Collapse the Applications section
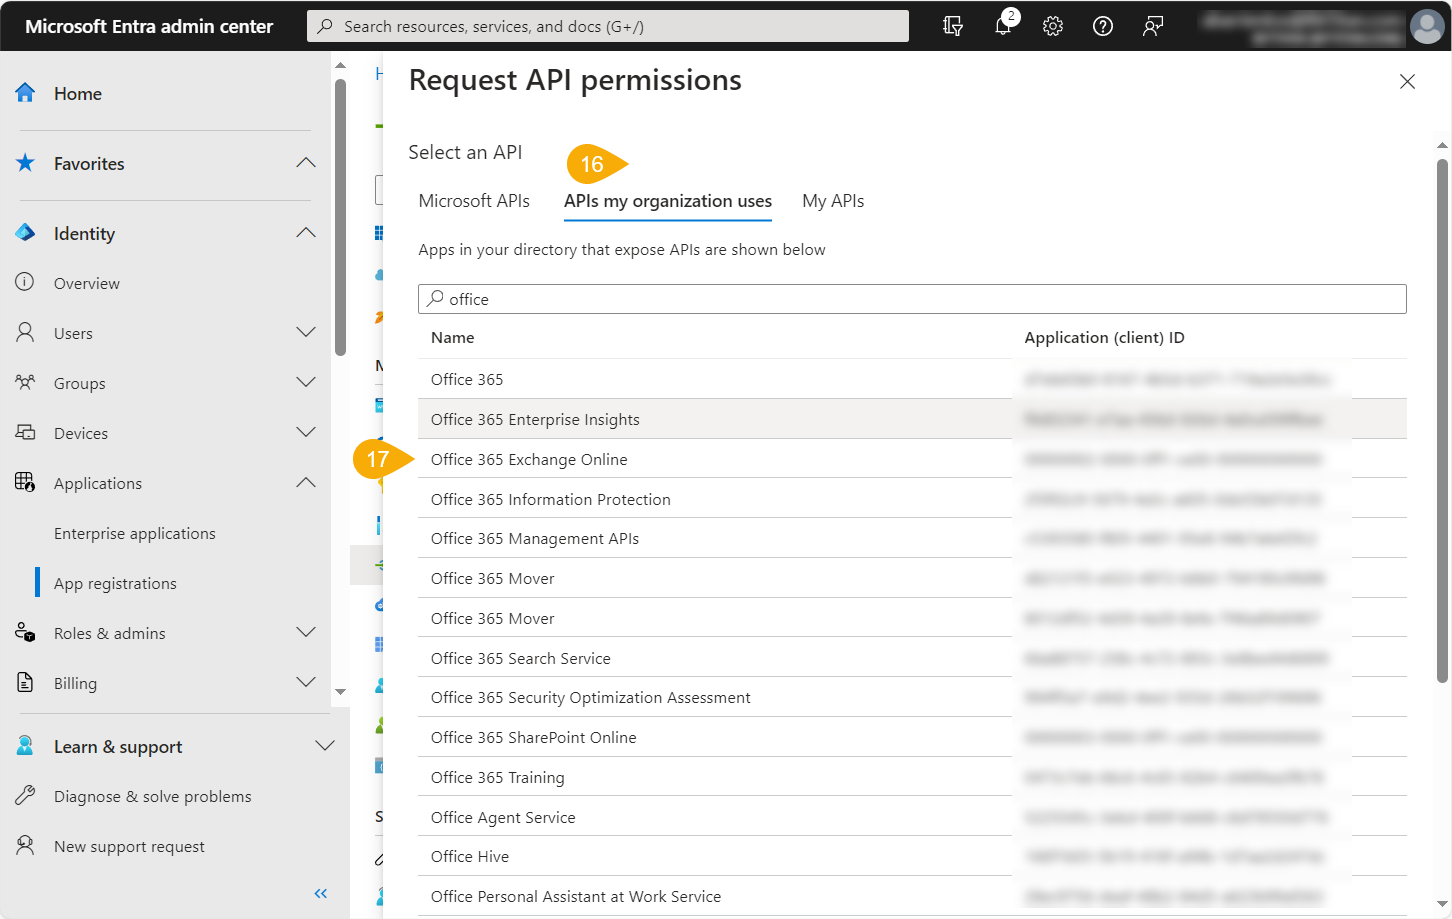 coord(305,482)
